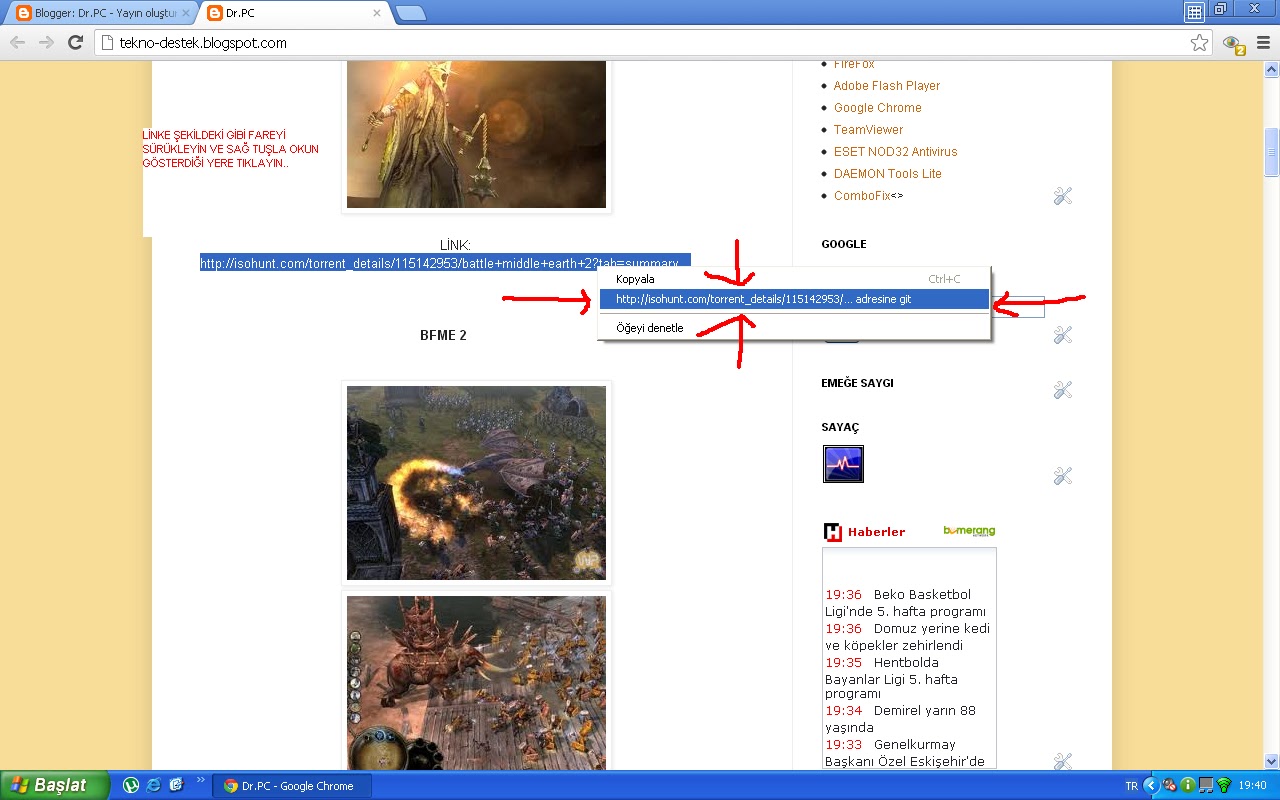The width and height of the screenshot is (1280, 800).
Task: Click the wrench edit icon beside ComboFix
Action: coord(1063,196)
